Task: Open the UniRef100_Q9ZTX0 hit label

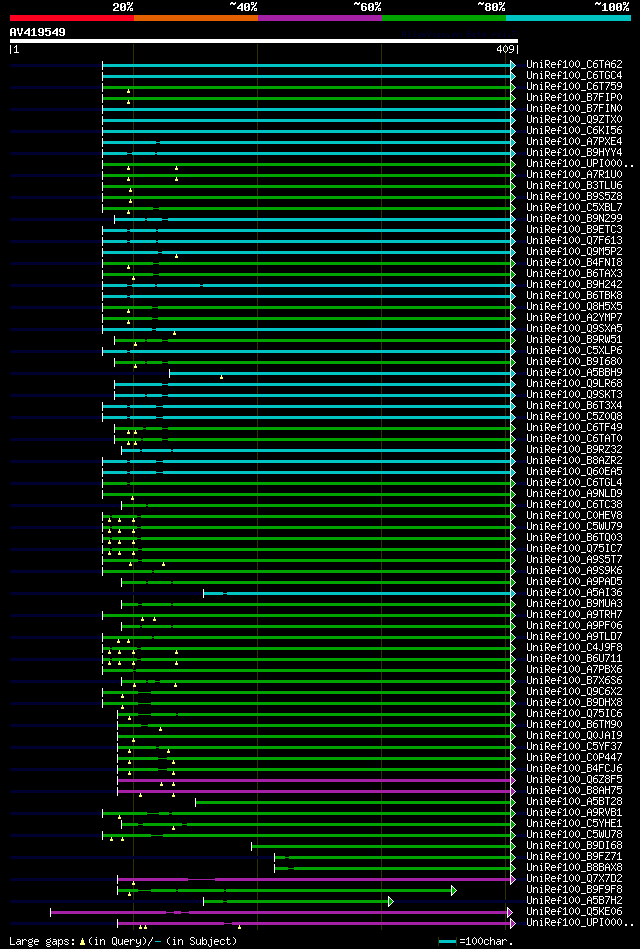Action: point(575,120)
